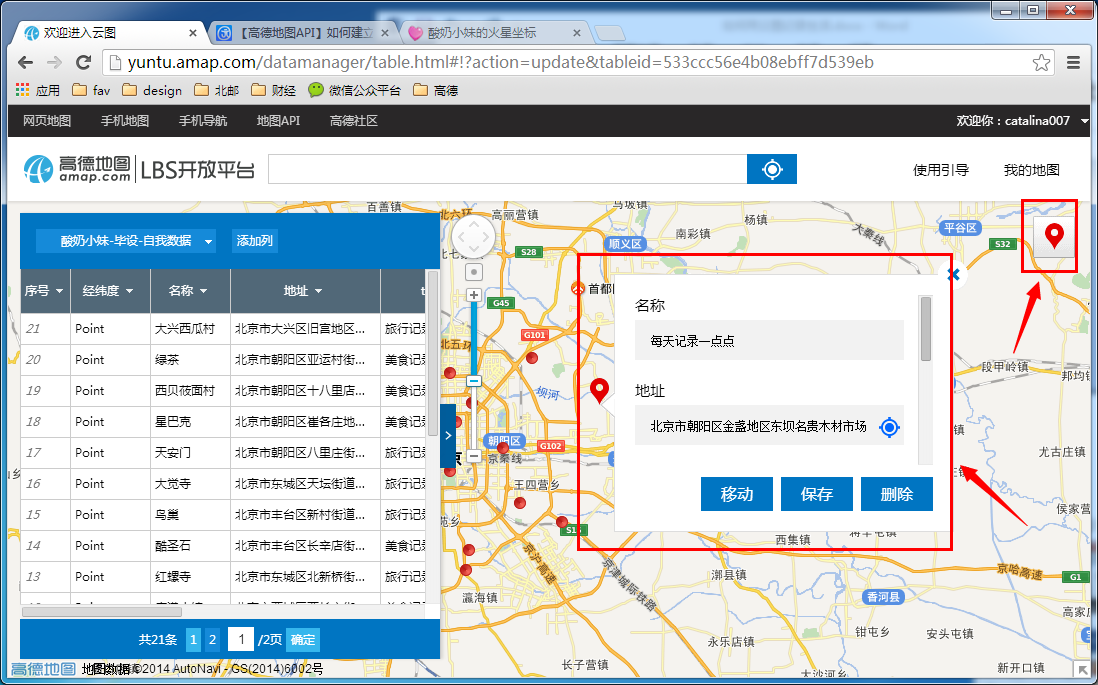The height and width of the screenshot is (685, 1098).
Task: Select the row named 大兴西瓜村
Action: click(223, 328)
